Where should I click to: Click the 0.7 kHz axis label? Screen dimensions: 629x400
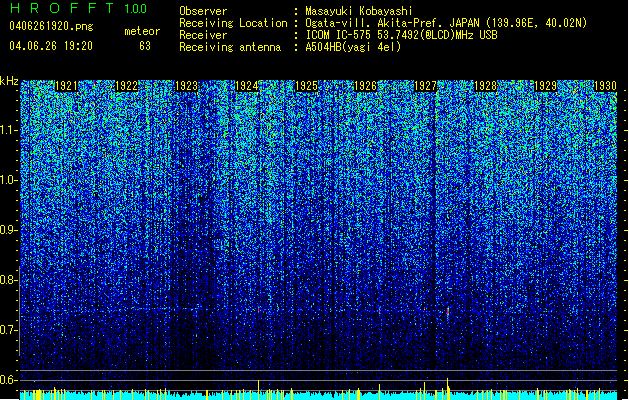(8, 330)
